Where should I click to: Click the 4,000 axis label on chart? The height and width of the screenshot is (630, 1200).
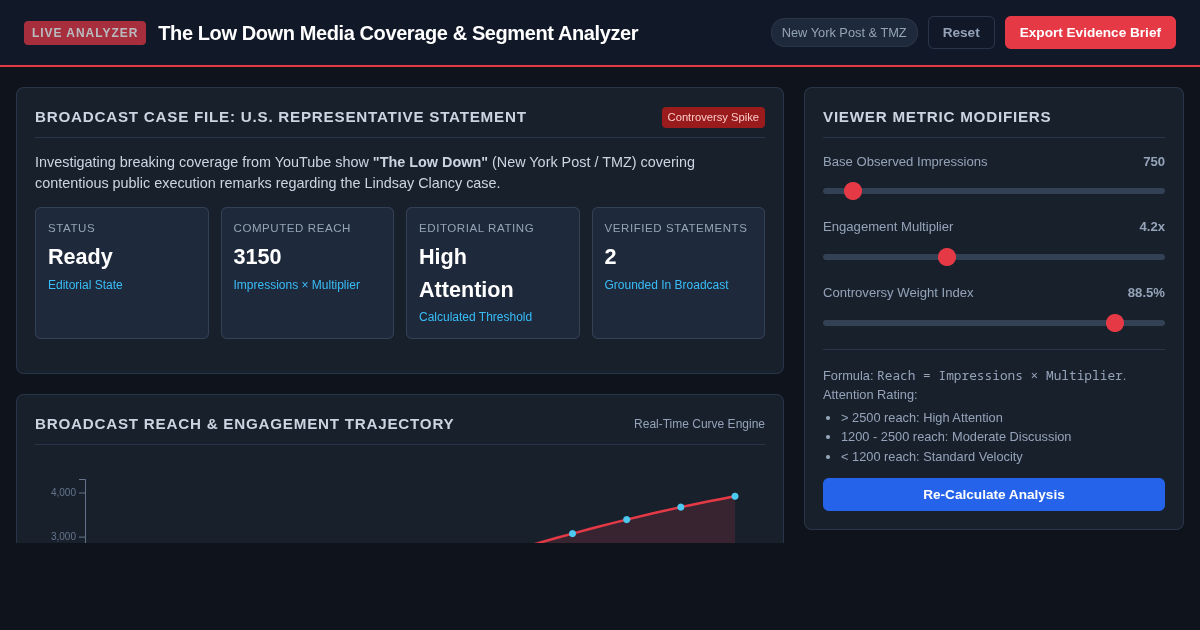click(x=63, y=492)
